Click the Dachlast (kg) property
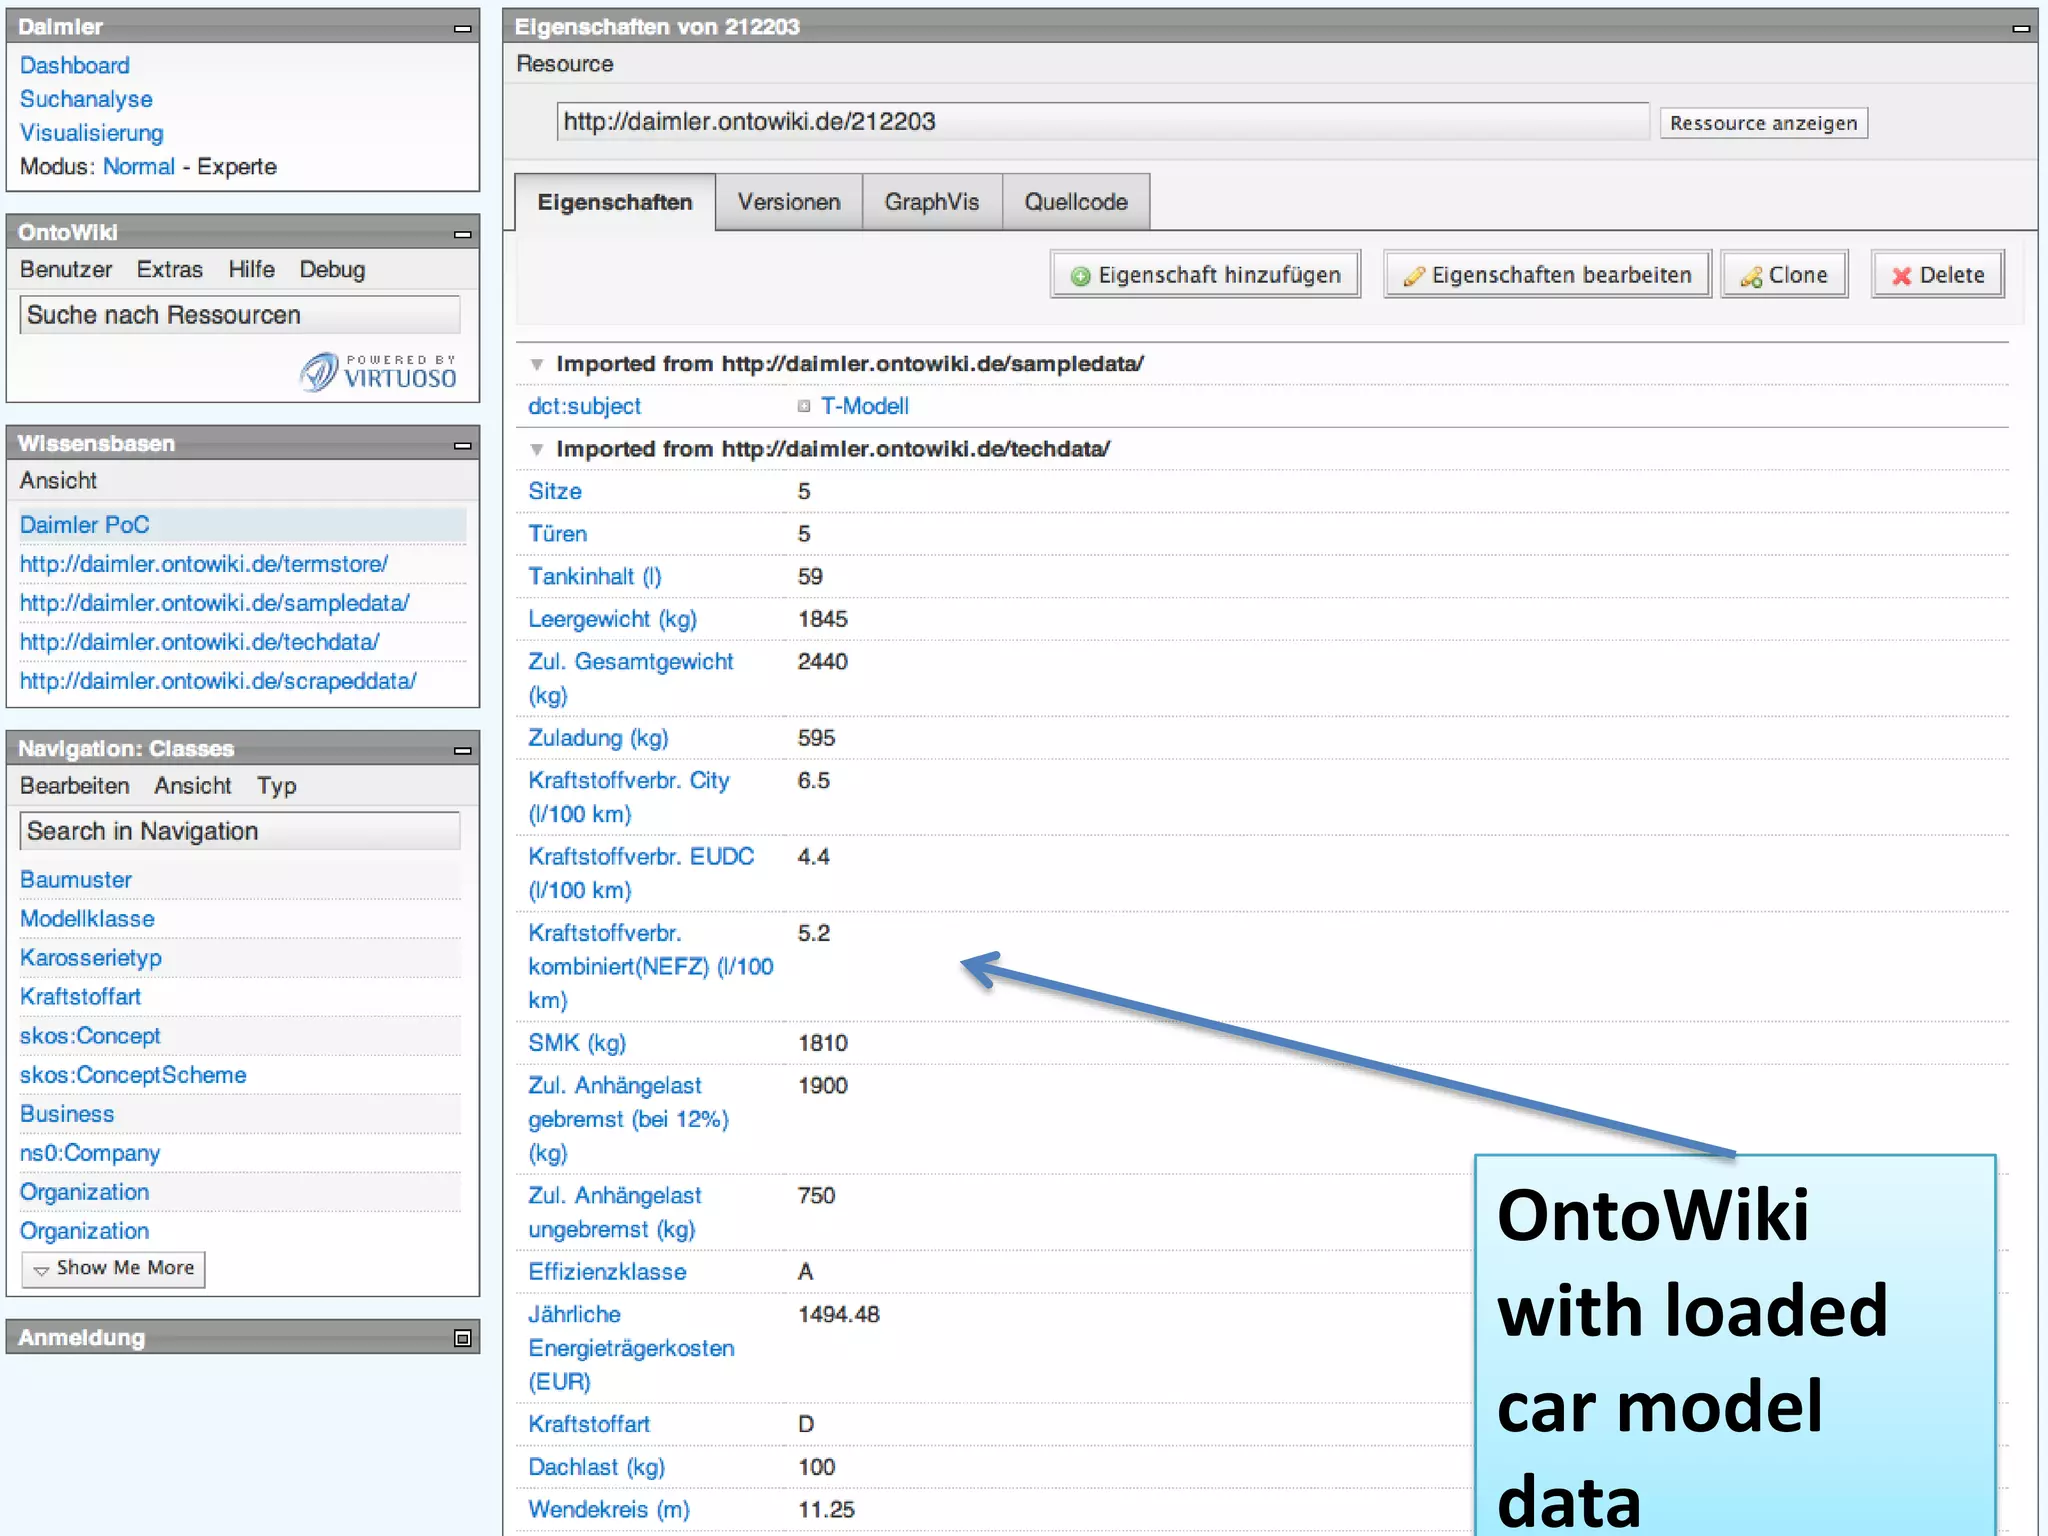 pyautogui.click(x=597, y=1468)
